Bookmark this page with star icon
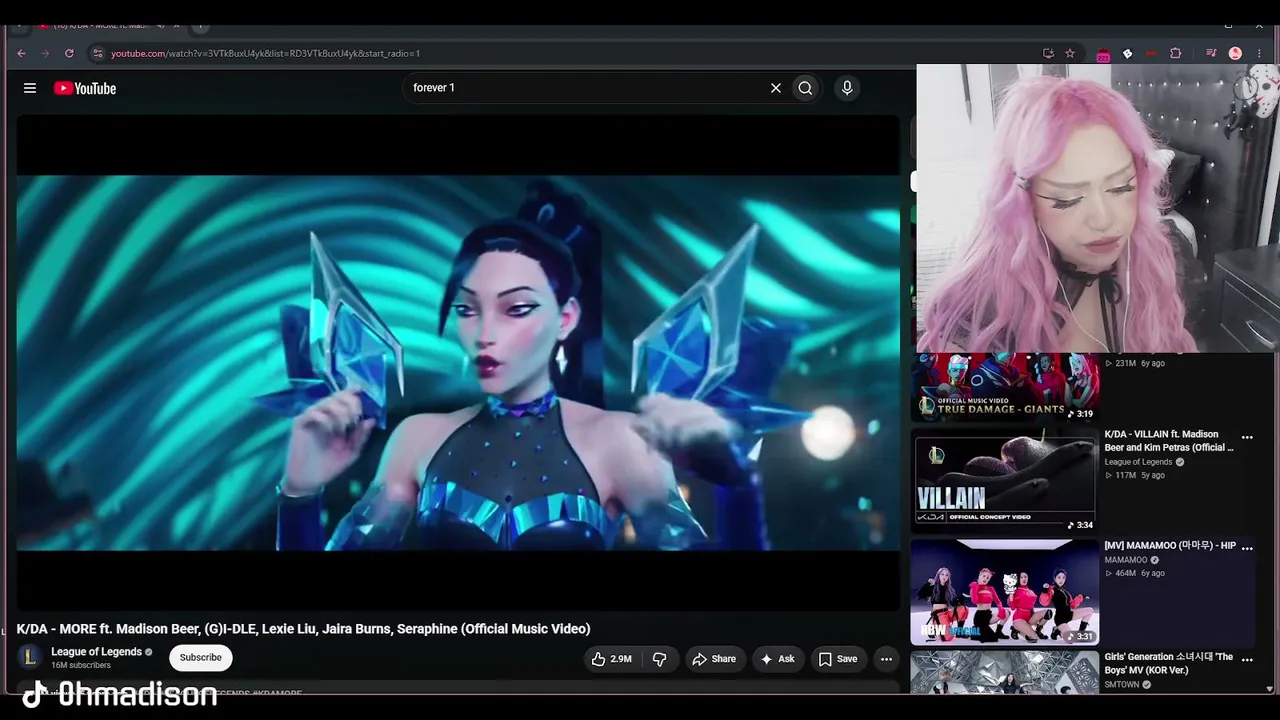Screen dimensions: 1280x720 (x=1070, y=53)
